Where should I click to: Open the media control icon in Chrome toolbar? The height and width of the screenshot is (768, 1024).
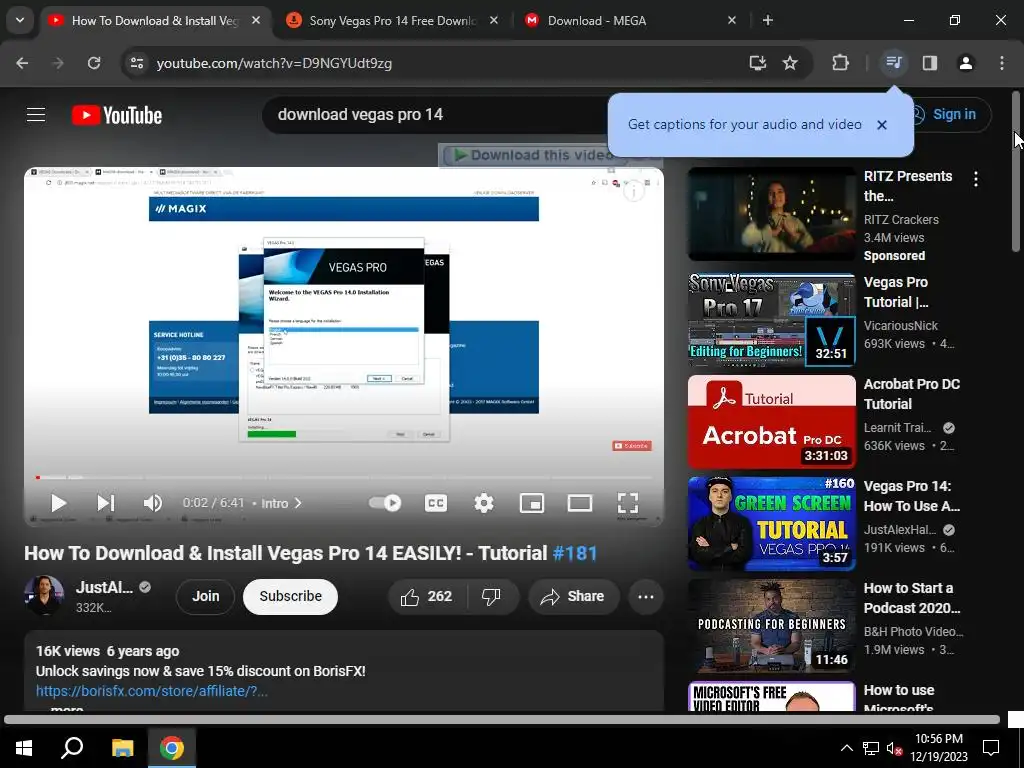point(893,63)
